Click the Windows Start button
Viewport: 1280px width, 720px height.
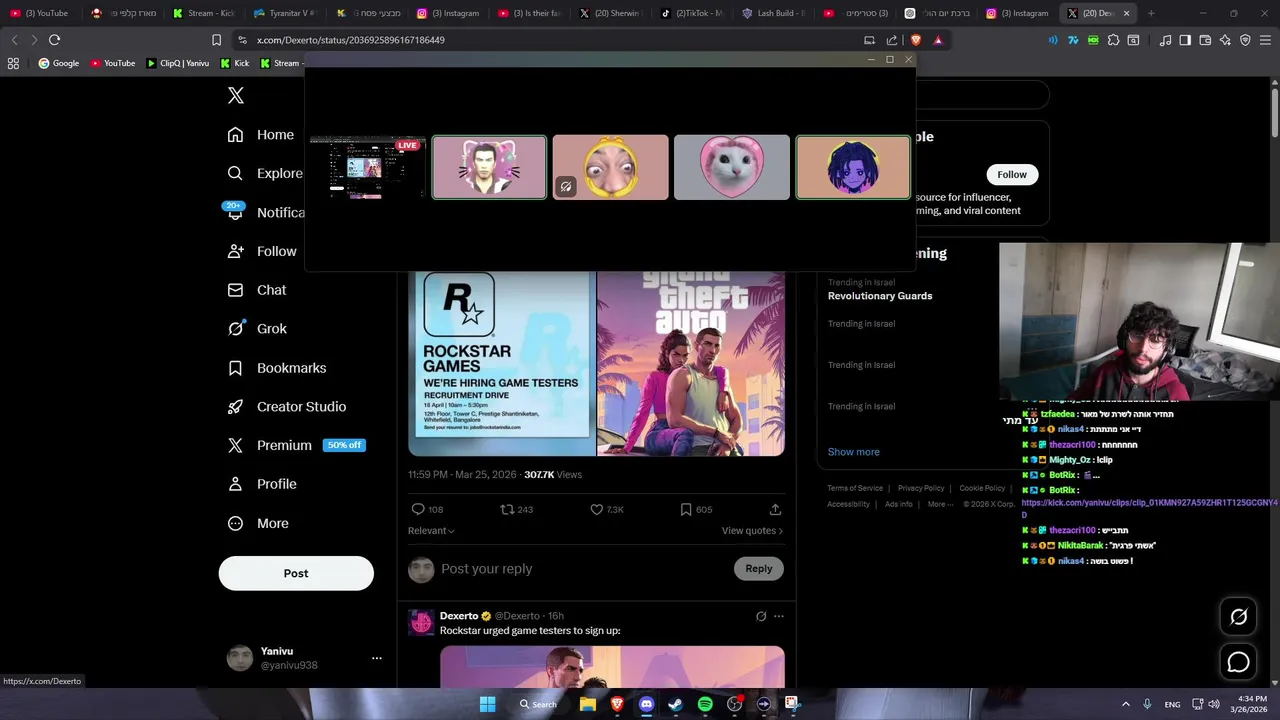pyautogui.click(x=487, y=704)
